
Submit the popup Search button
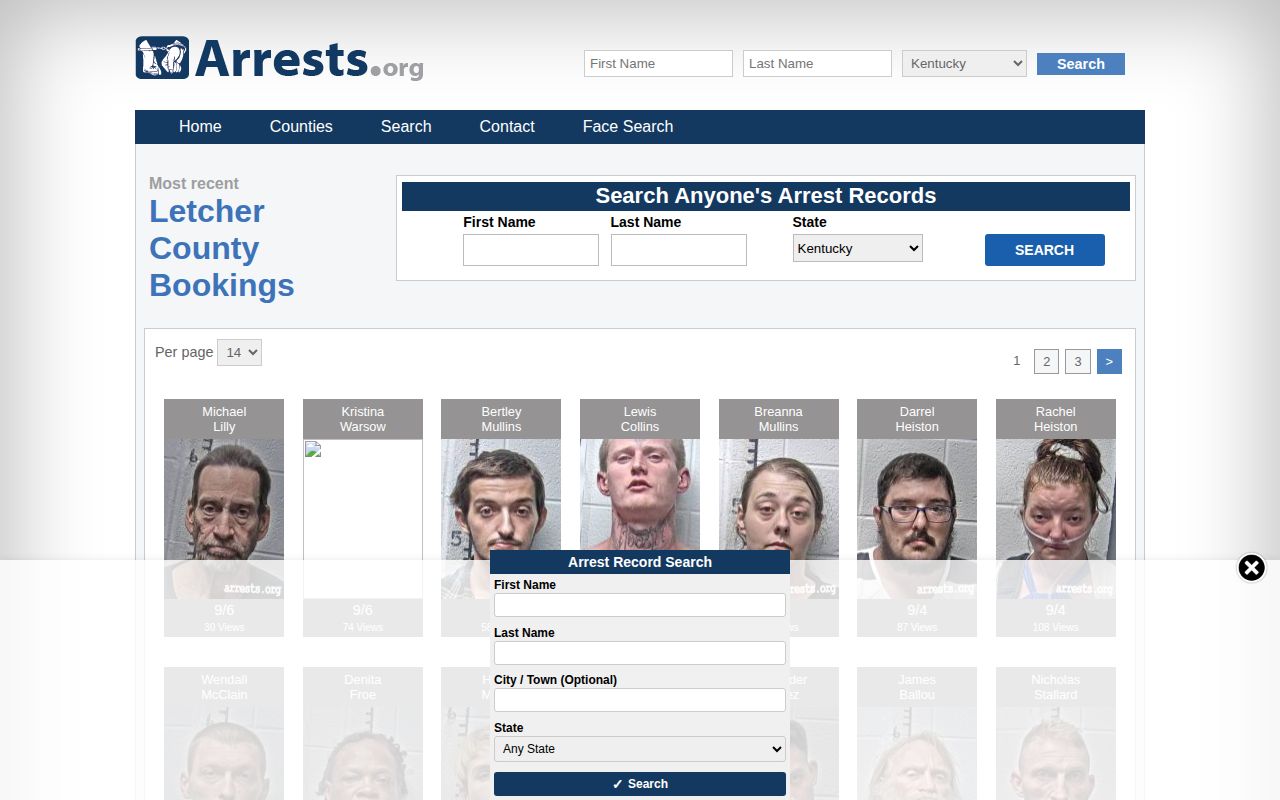point(640,784)
